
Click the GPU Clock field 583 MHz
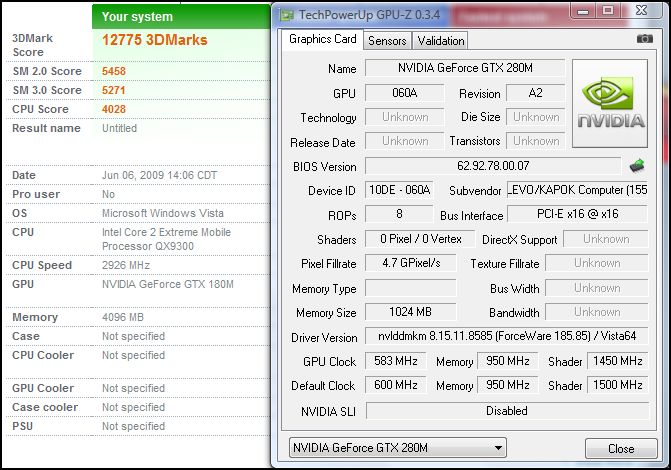tap(395, 361)
